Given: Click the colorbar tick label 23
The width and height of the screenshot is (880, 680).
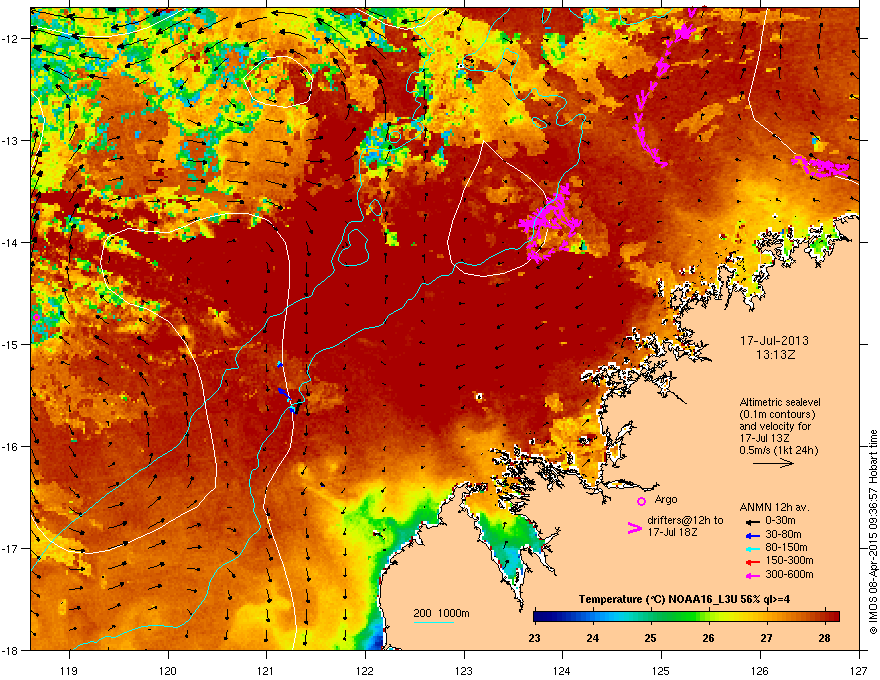Looking at the screenshot, I should [534, 638].
